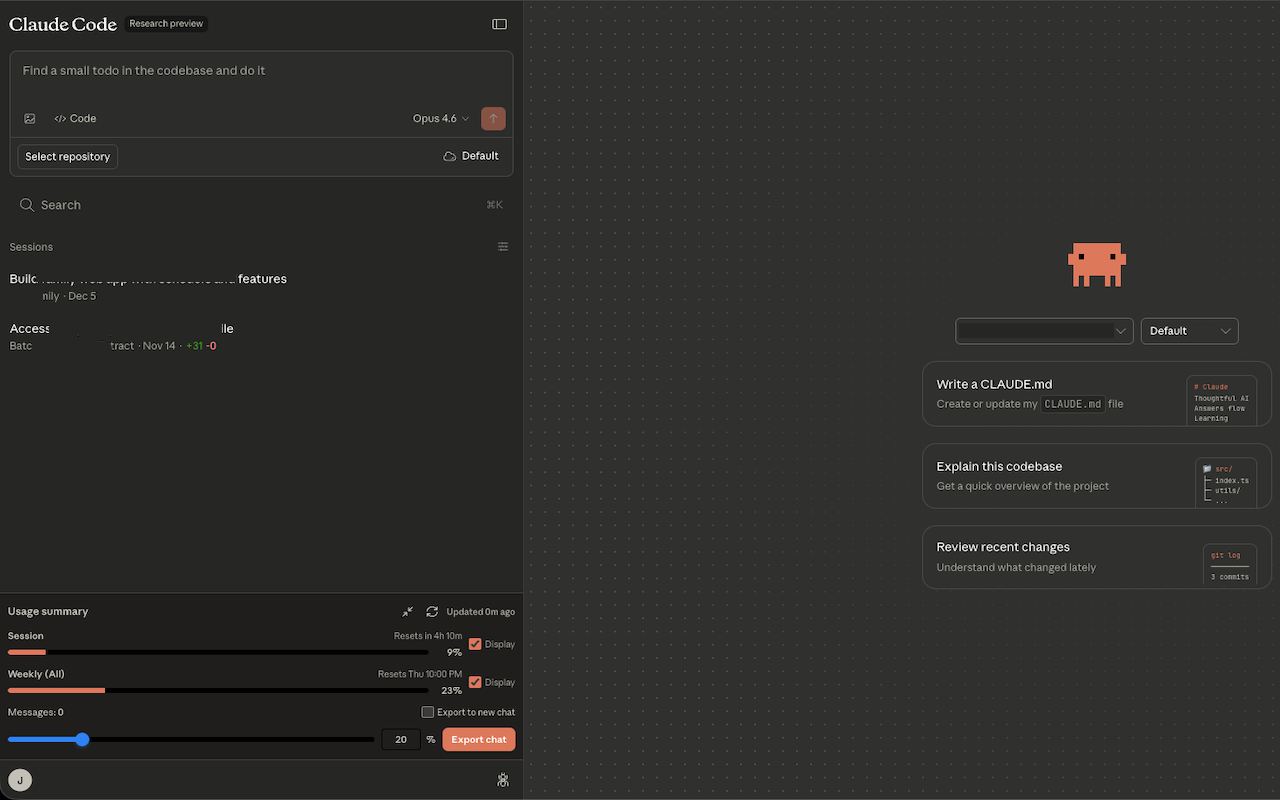Open the empty branch selector dropdown

click(x=1044, y=330)
